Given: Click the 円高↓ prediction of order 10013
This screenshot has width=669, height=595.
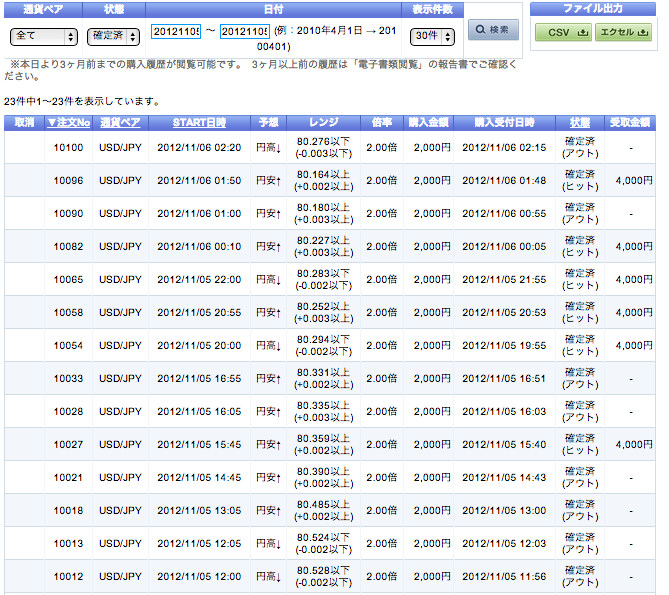Looking at the screenshot, I should pyautogui.click(x=268, y=543).
